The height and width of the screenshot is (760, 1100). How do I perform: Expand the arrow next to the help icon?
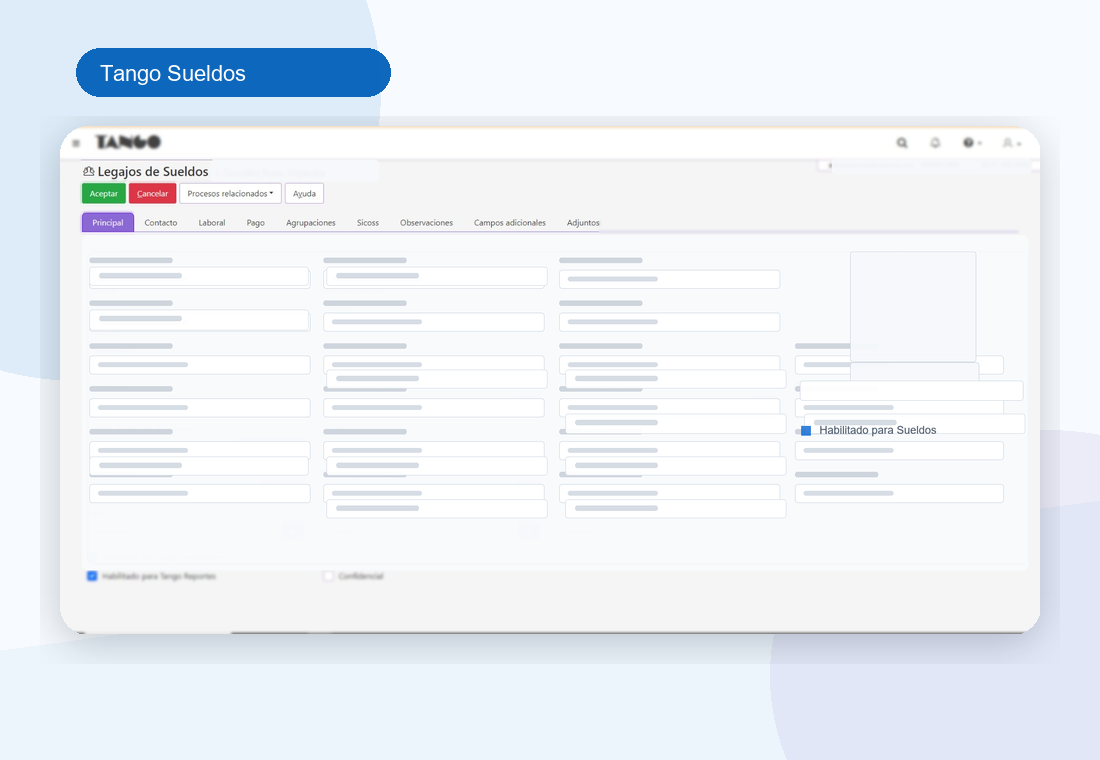coord(980,143)
